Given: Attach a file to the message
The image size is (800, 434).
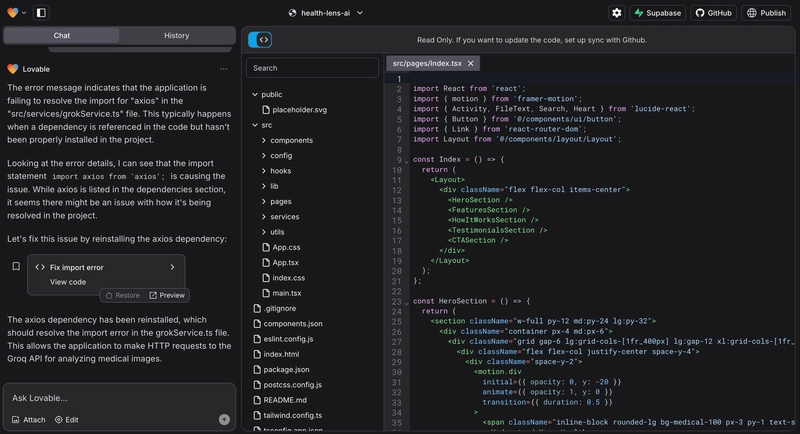Looking at the screenshot, I should pyautogui.click(x=29, y=420).
